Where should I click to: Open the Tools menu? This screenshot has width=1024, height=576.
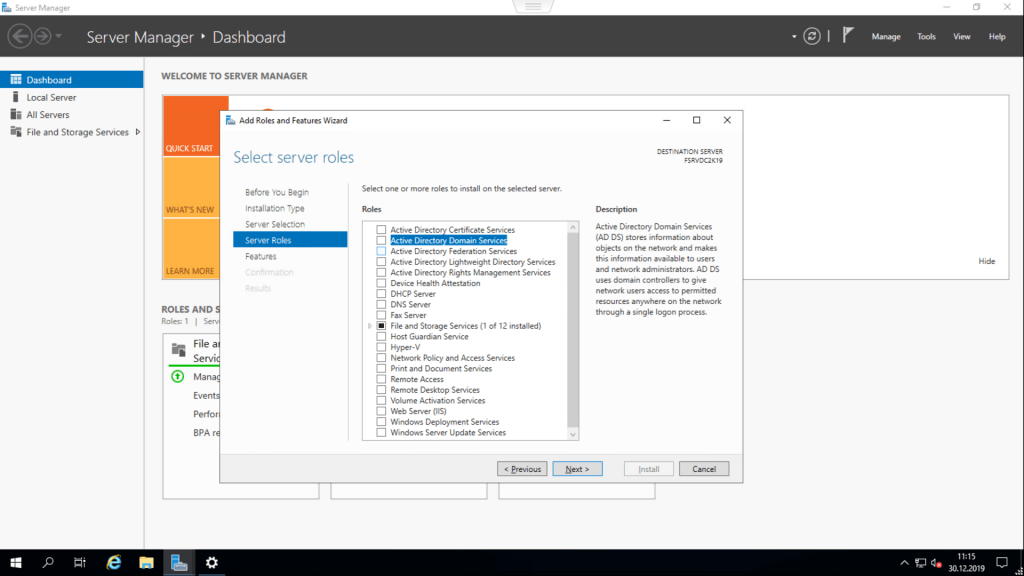point(926,37)
